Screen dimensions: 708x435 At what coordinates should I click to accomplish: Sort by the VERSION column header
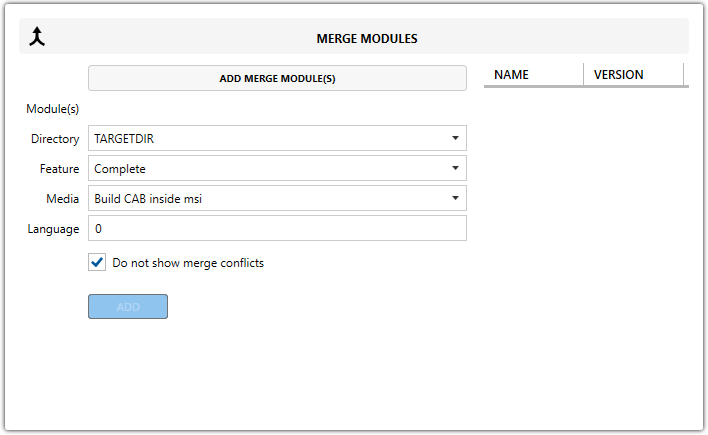coord(633,75)
